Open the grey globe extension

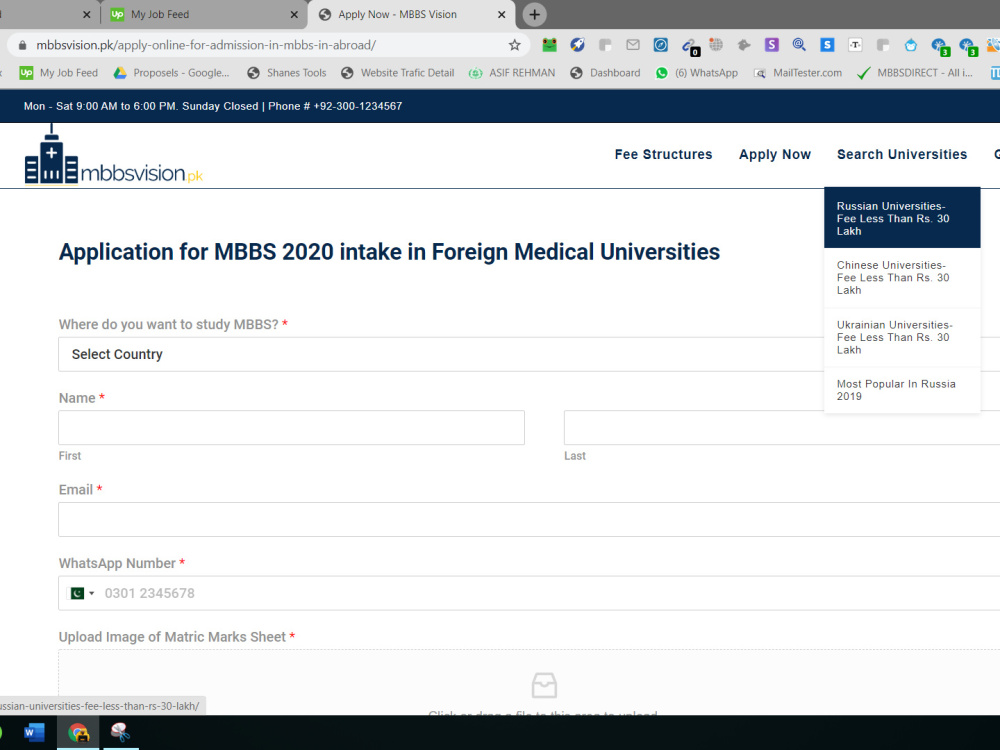pyautogui.click(x=716, y=45)
